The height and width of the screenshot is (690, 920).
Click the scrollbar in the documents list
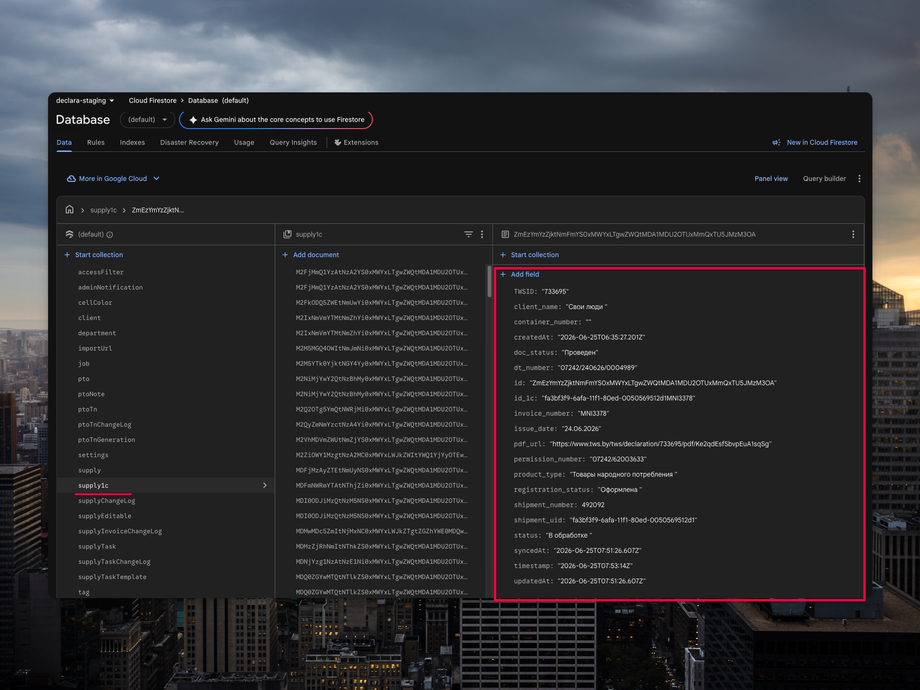coord(489,282)
